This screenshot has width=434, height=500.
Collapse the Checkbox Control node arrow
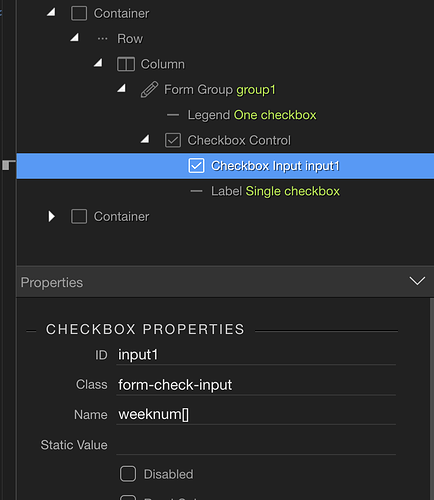[x=145, y=139]
